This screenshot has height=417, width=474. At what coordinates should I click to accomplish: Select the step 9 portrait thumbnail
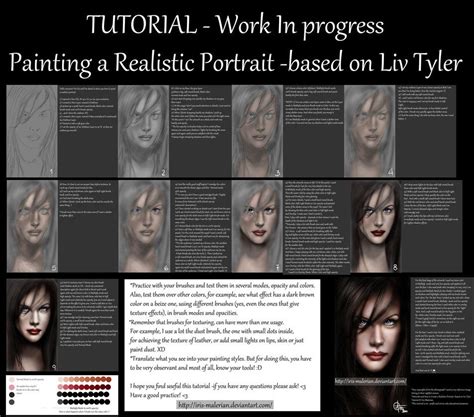click(x=32, y=325)
